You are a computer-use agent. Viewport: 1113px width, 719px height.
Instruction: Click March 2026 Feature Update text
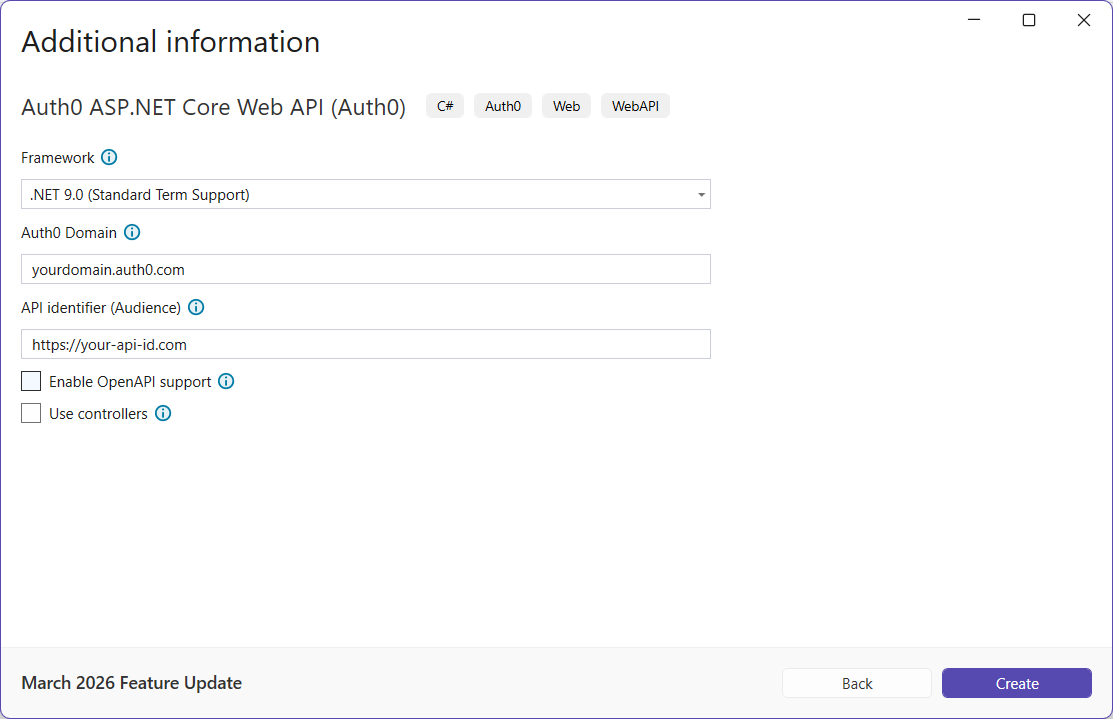click(131, 683)
